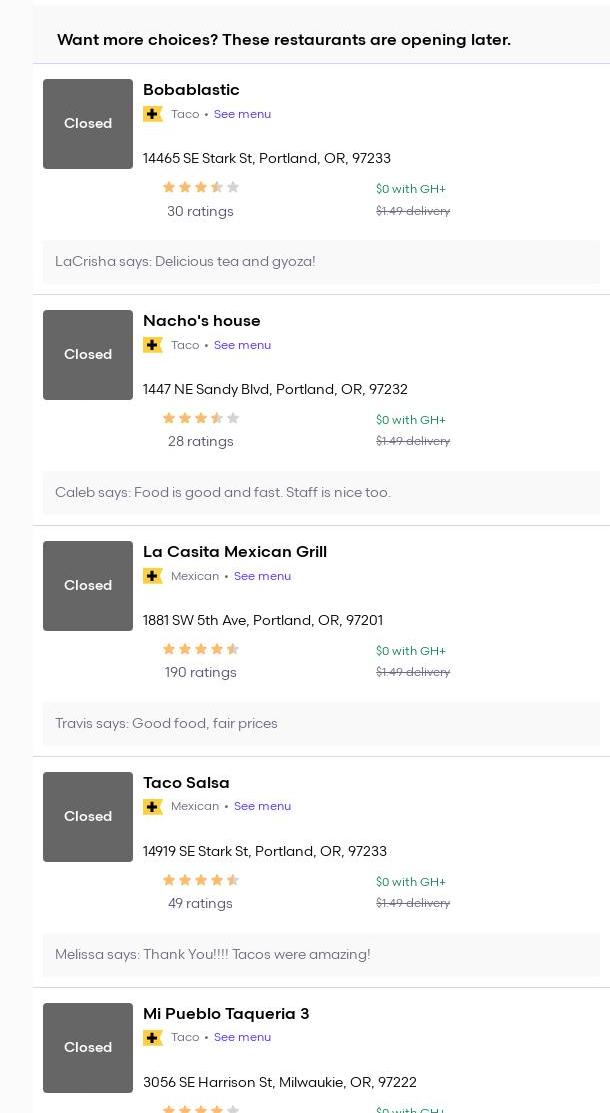The height and width of the screenshot is (1113, 610).
Task: Click the GH+ badge icon under Nacho's house
Action: pos(153,345)
